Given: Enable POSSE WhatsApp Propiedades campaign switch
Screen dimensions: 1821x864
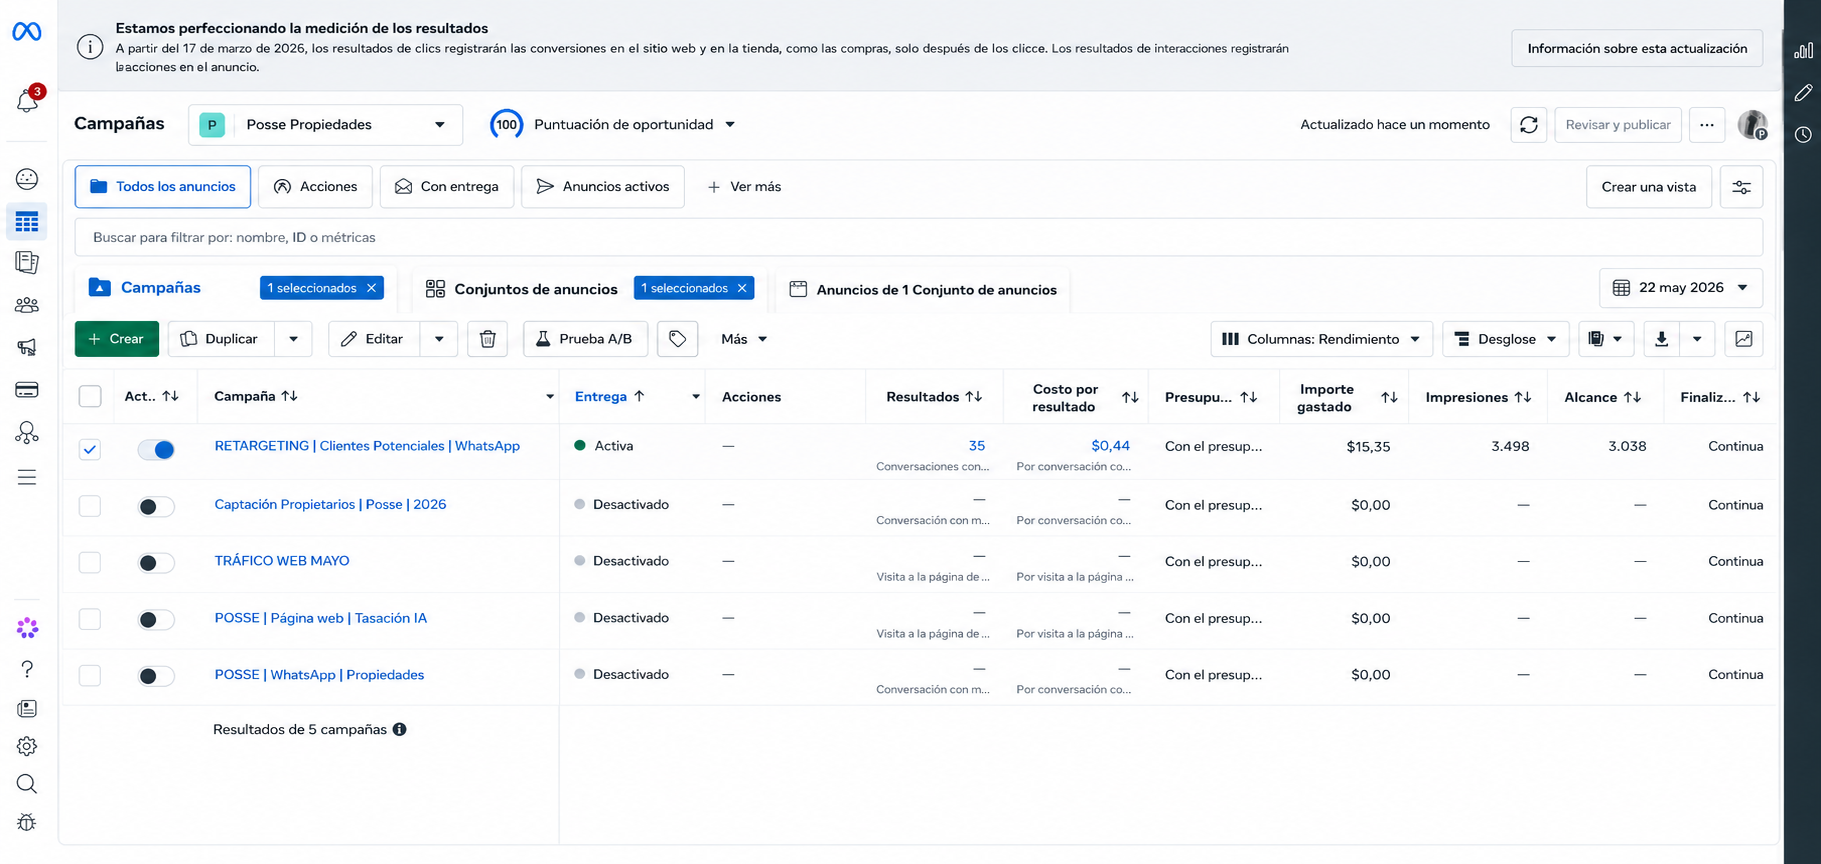Looking at the screenshot, I should pyautogui.click(x=156, y=676).
